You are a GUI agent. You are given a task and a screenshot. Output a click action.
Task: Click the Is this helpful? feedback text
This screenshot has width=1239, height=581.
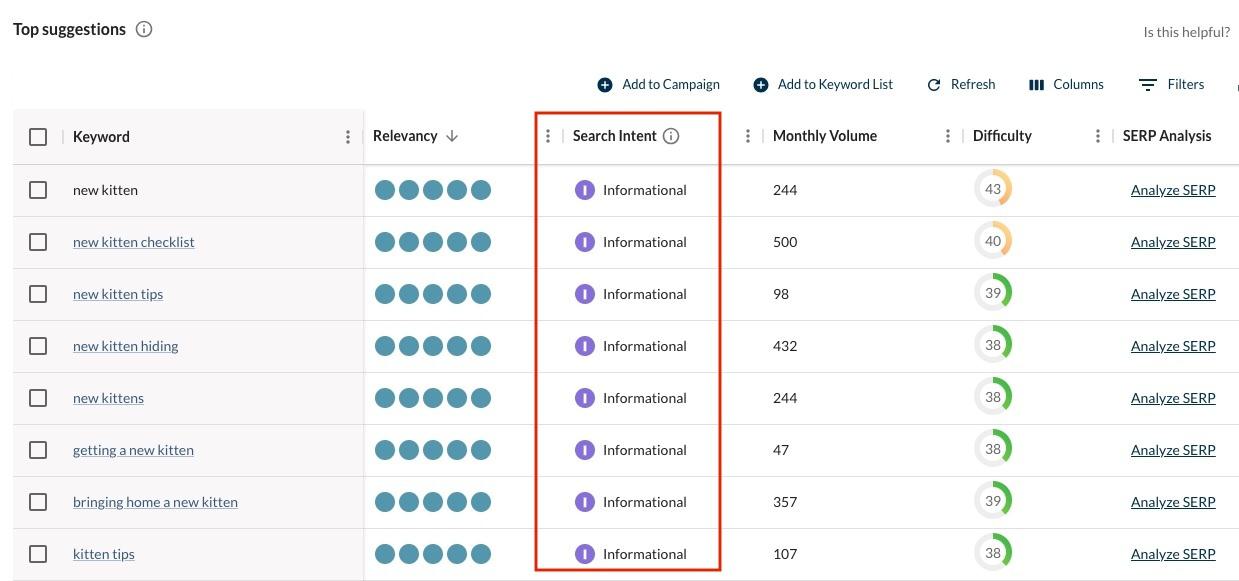click(1187, 31)
